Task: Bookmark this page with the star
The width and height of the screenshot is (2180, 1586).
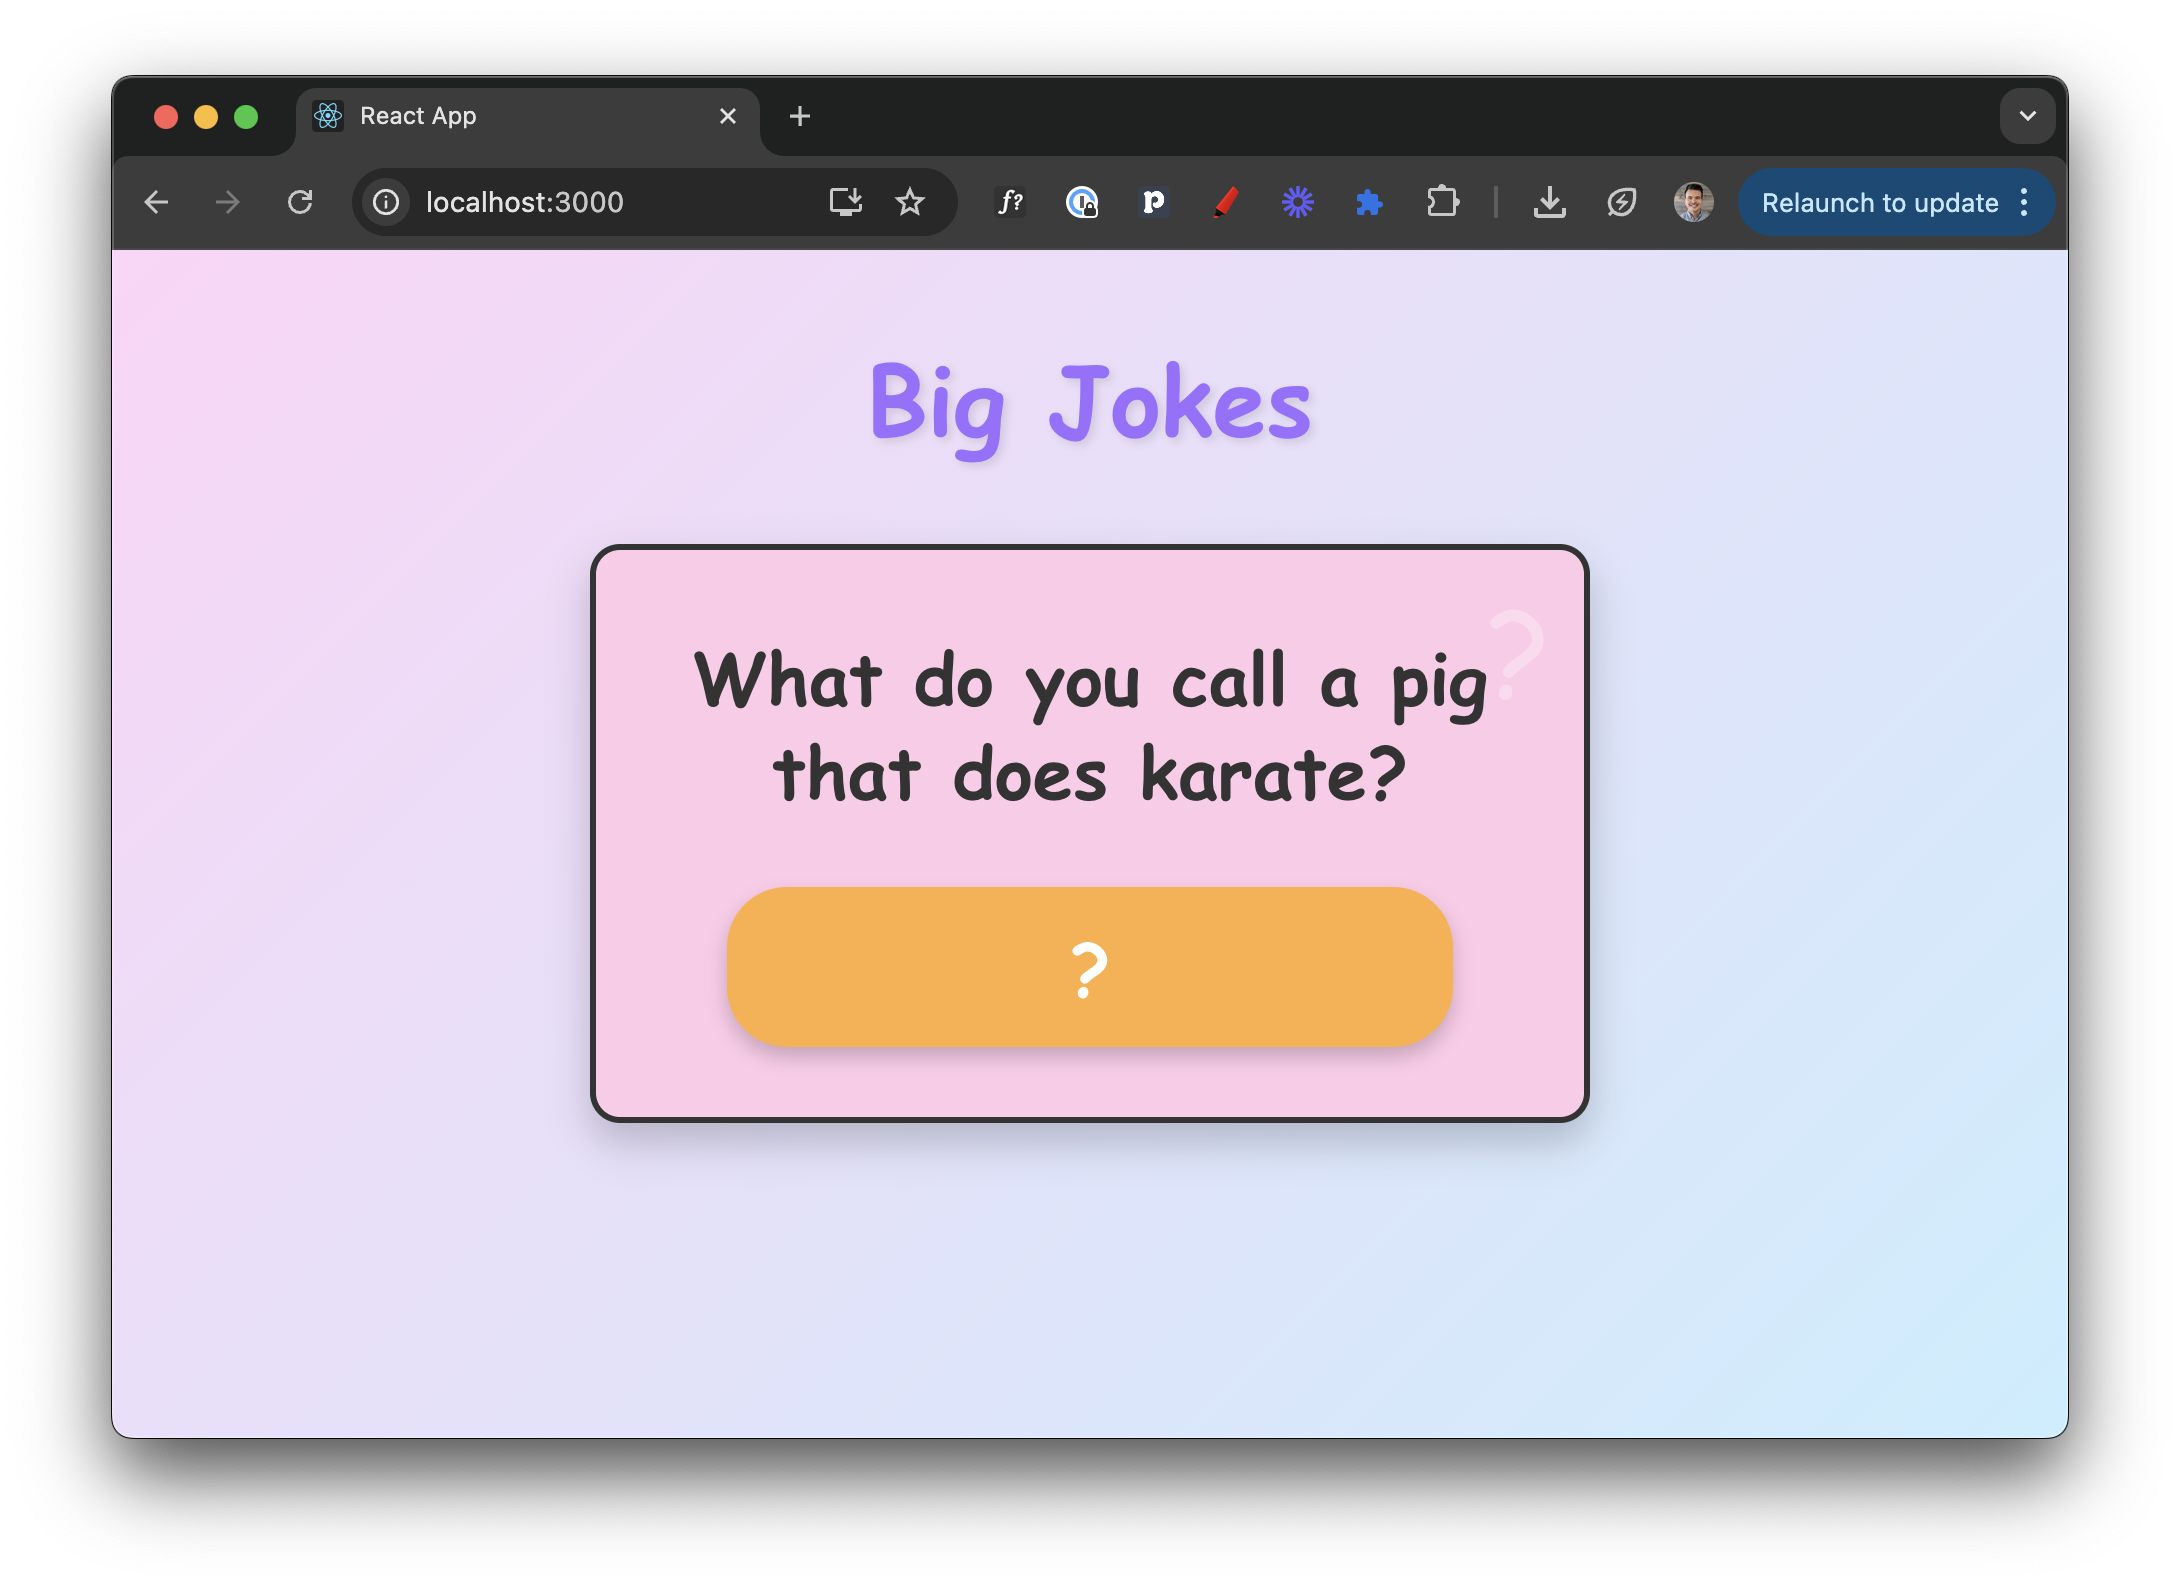Action: (909, 202)
